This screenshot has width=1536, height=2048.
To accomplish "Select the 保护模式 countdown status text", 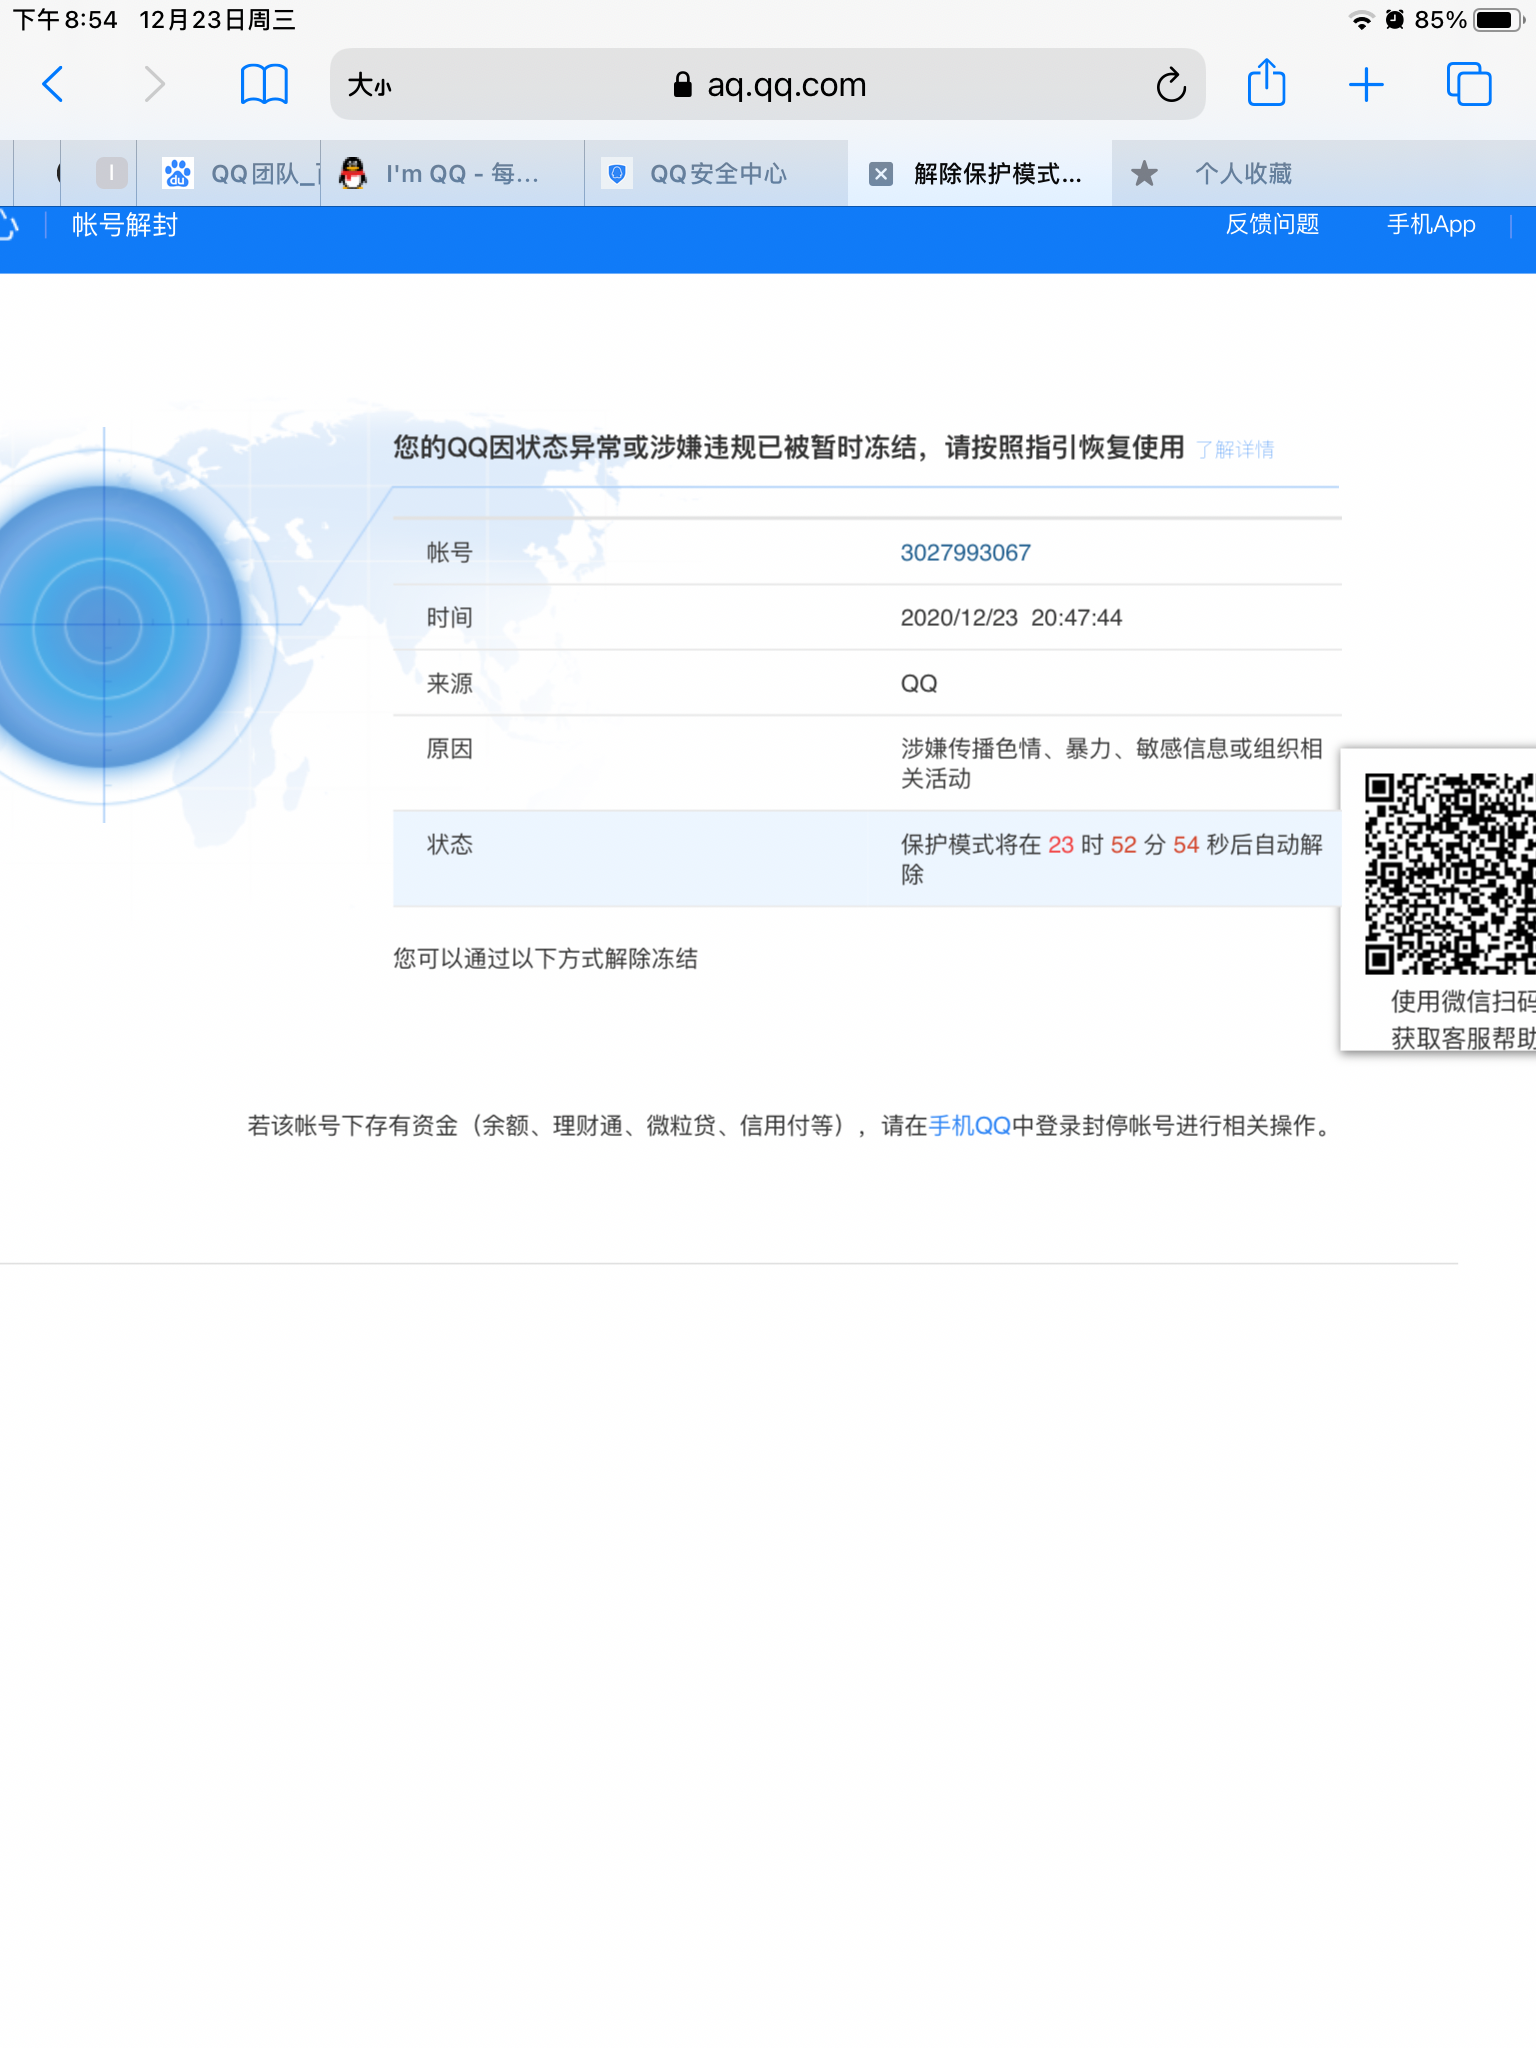I will click(x=1111, y=859).
